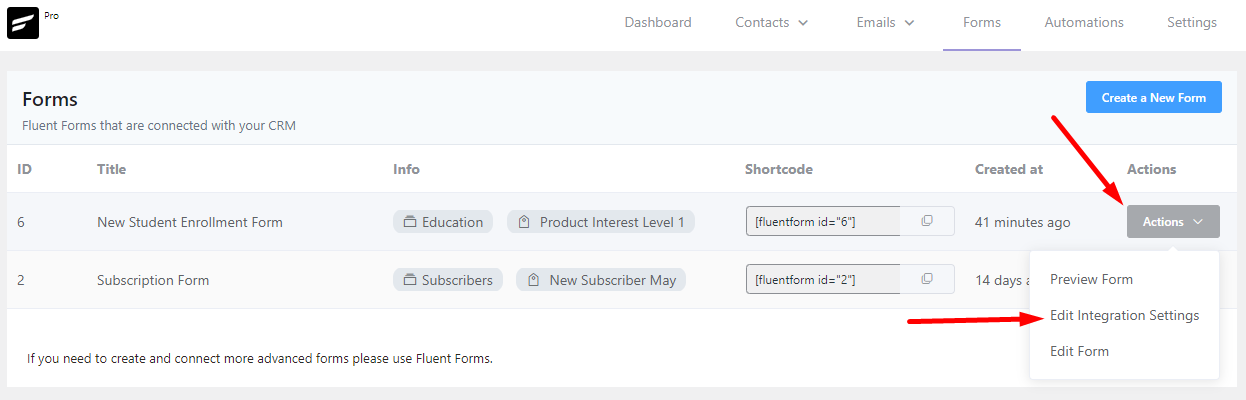Select Edit Integration Settings option
This screenshot has height=400, width=1246.
[x=1124, y=315]
